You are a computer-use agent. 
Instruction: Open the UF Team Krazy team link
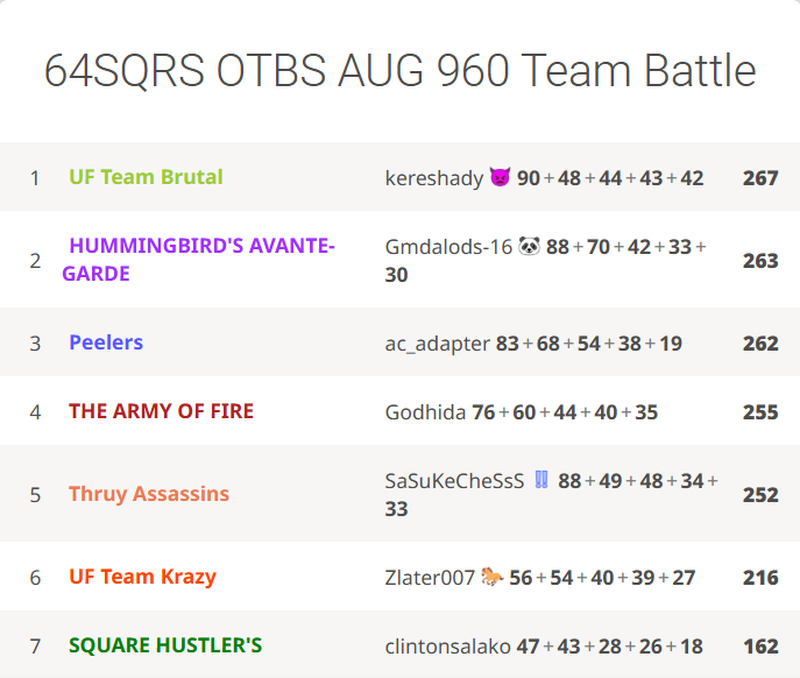142,577
